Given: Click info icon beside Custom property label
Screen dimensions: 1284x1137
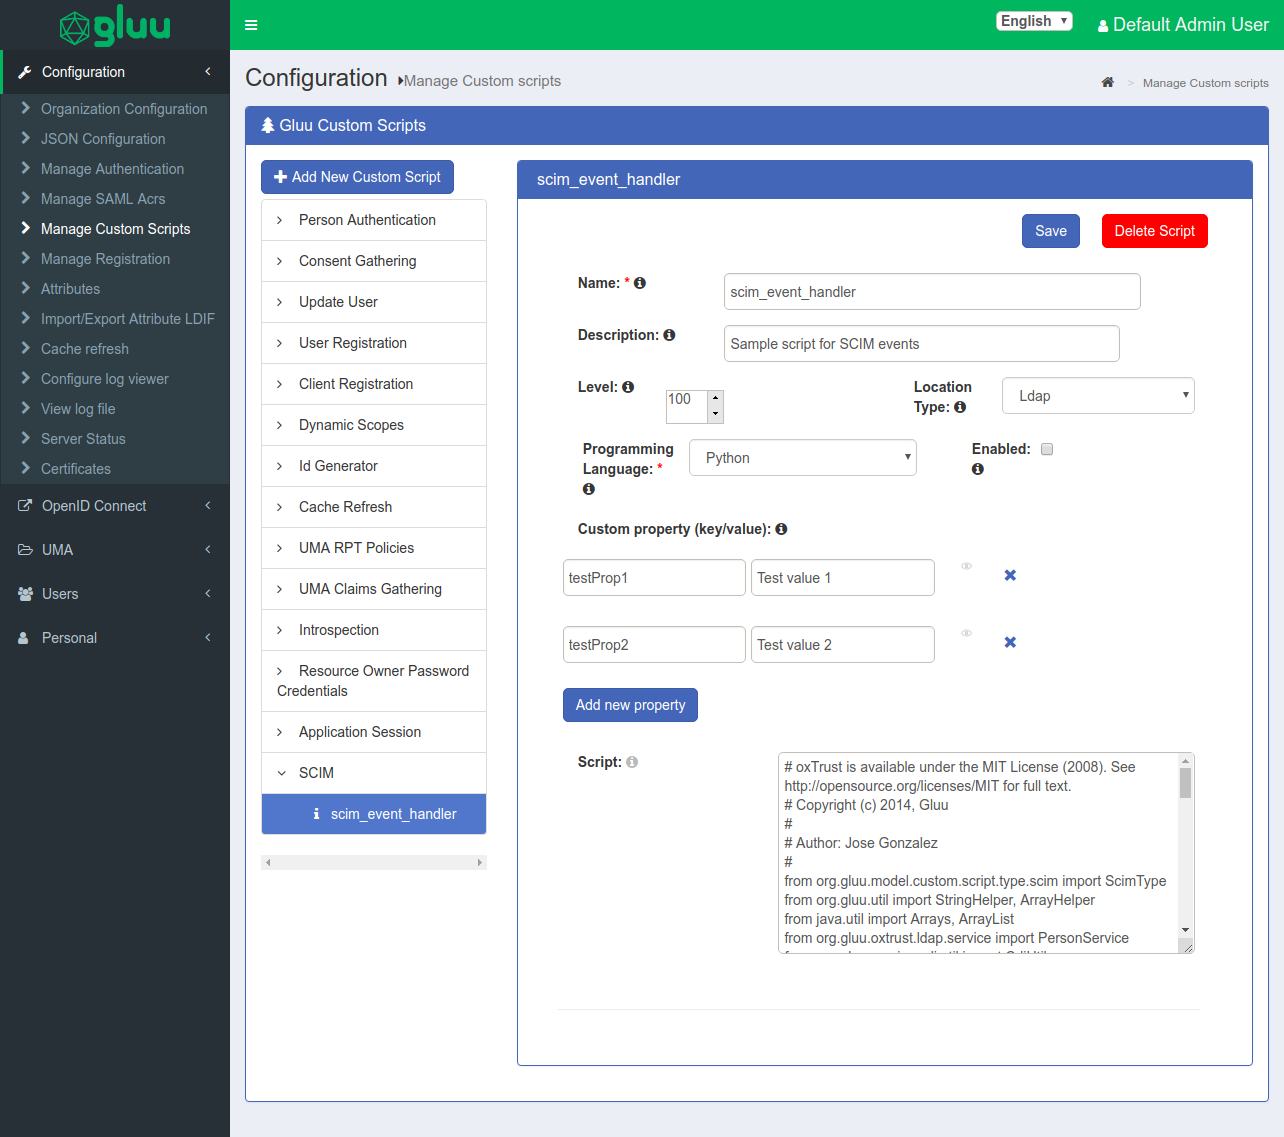Looking at the screenshot, I should pos(781,529).
